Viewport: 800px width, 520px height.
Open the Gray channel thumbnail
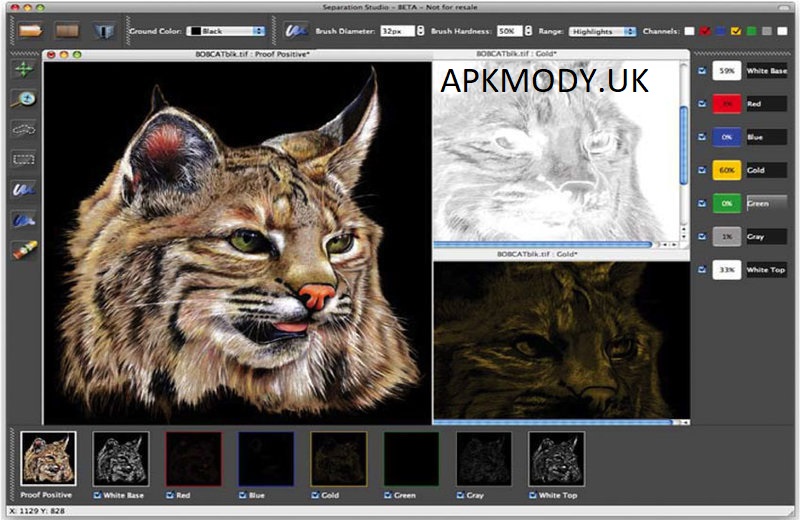pyautogui.click(x=484, y=458)
